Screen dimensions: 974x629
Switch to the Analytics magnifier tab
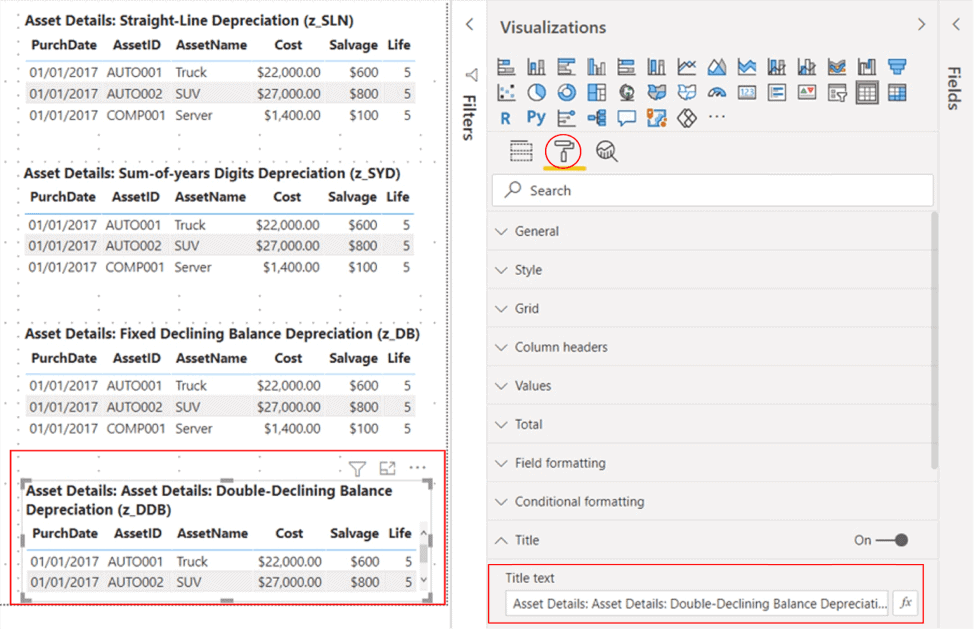pyautogui.click(x=606, y=151)
